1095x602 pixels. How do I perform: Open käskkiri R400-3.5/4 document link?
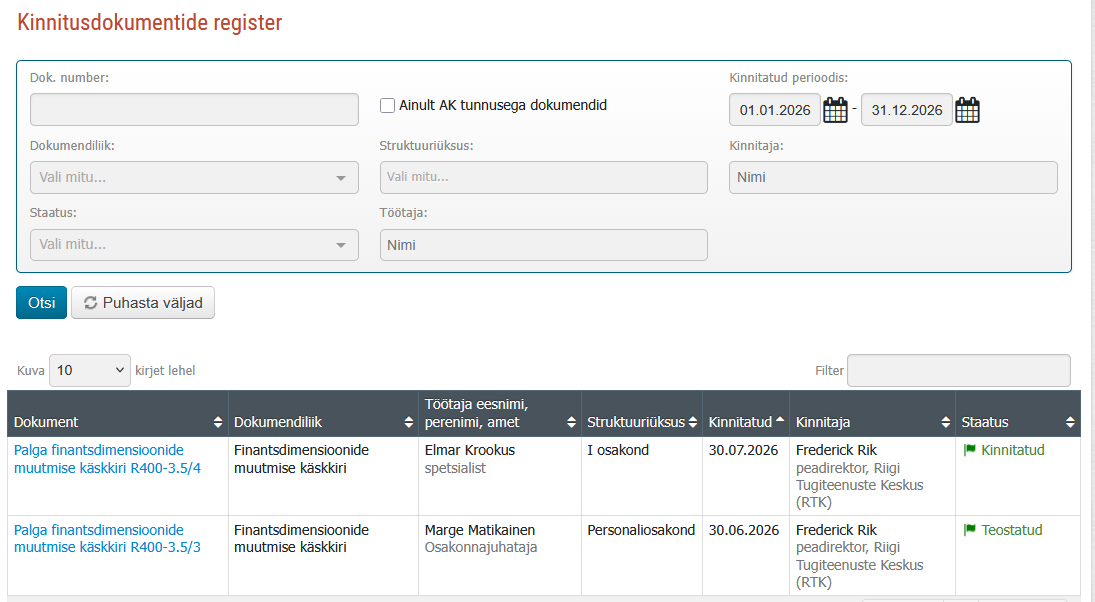pos(108,459)
